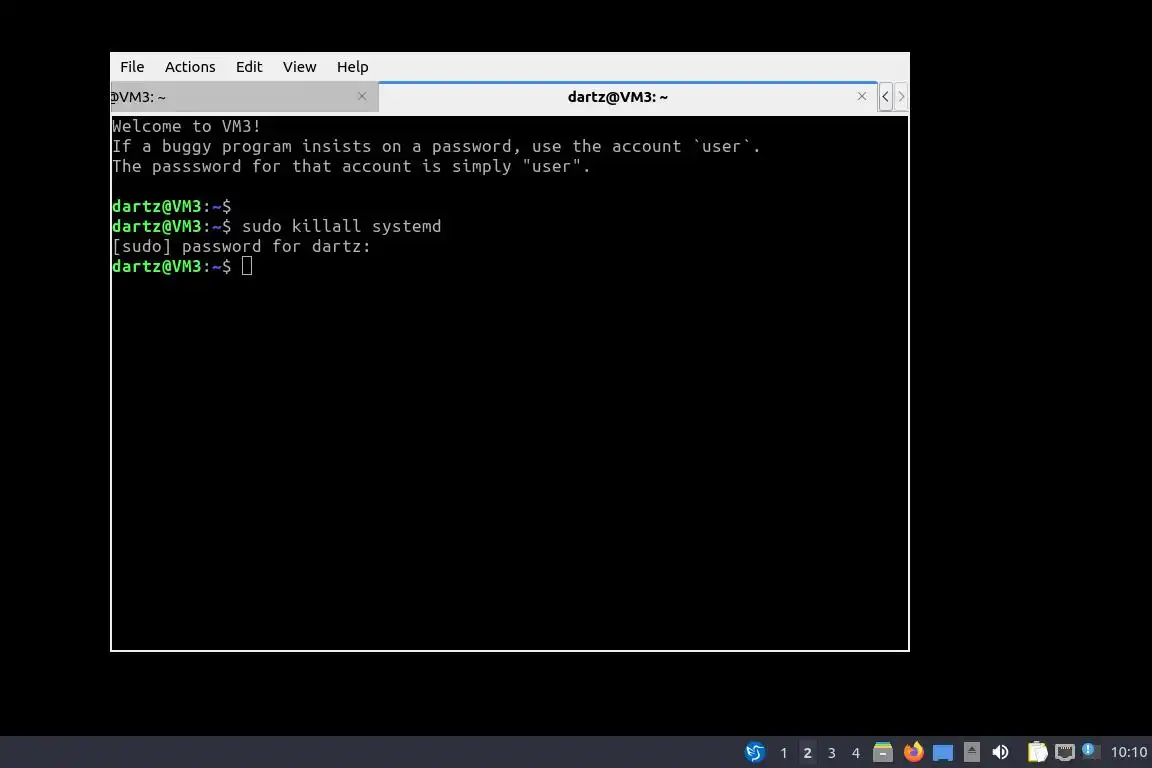Viewport: 1152px width, 768px height.
Task: Open the Edit menu
Action: click(x=249, y=67)
